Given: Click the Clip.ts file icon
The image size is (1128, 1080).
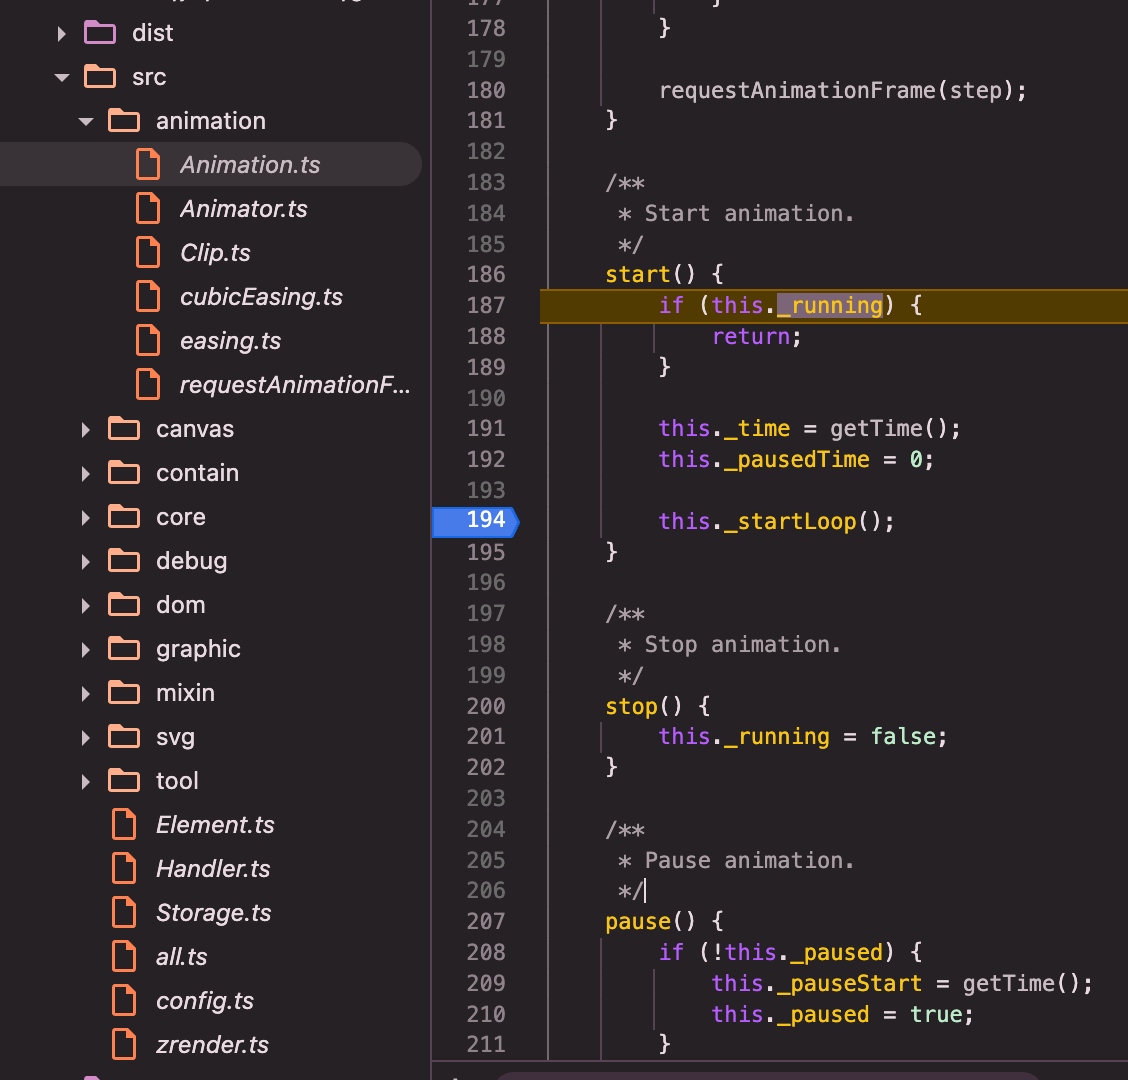Looking at the screenshot, I should pyautogui.click(x=148, y=253).
